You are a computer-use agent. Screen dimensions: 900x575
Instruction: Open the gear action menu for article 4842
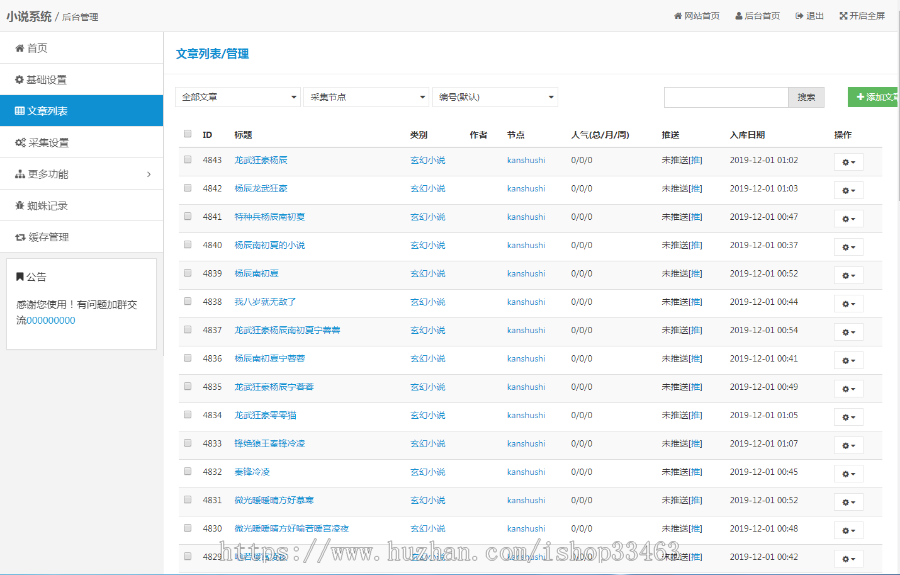(848, 190)
